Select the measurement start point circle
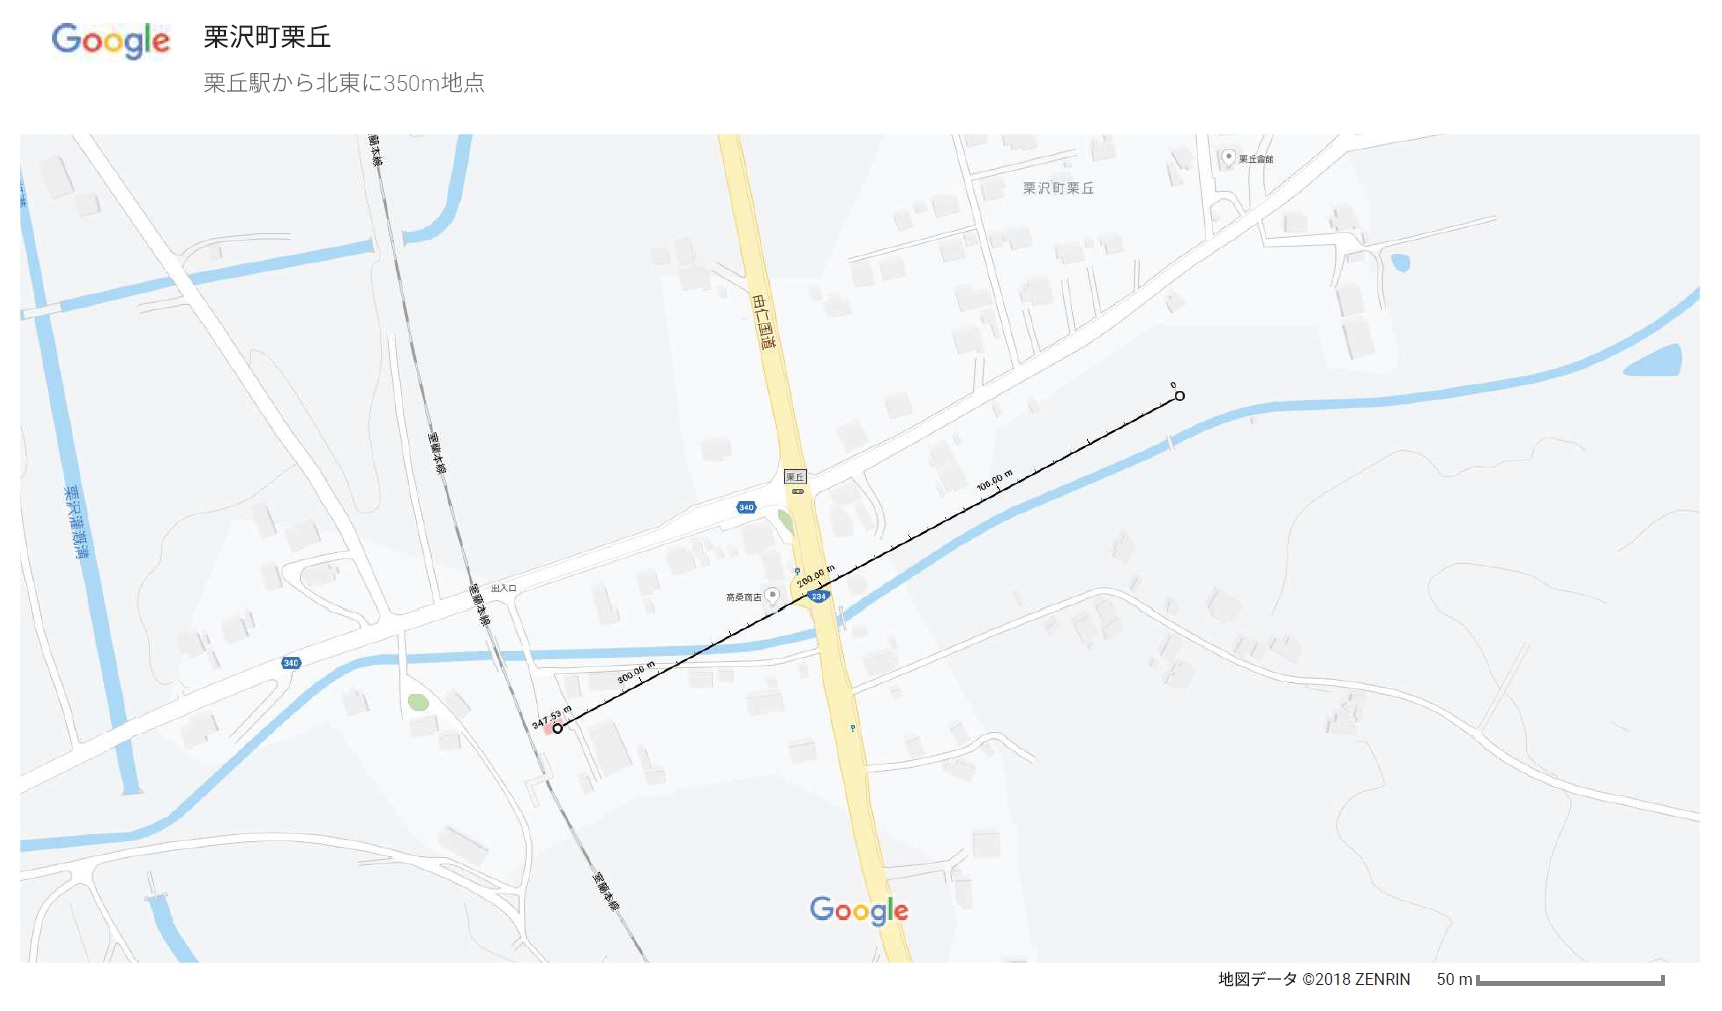Image resolution: width=1722 pixels, height=1011 pixels. click(x=1180, y=396)
